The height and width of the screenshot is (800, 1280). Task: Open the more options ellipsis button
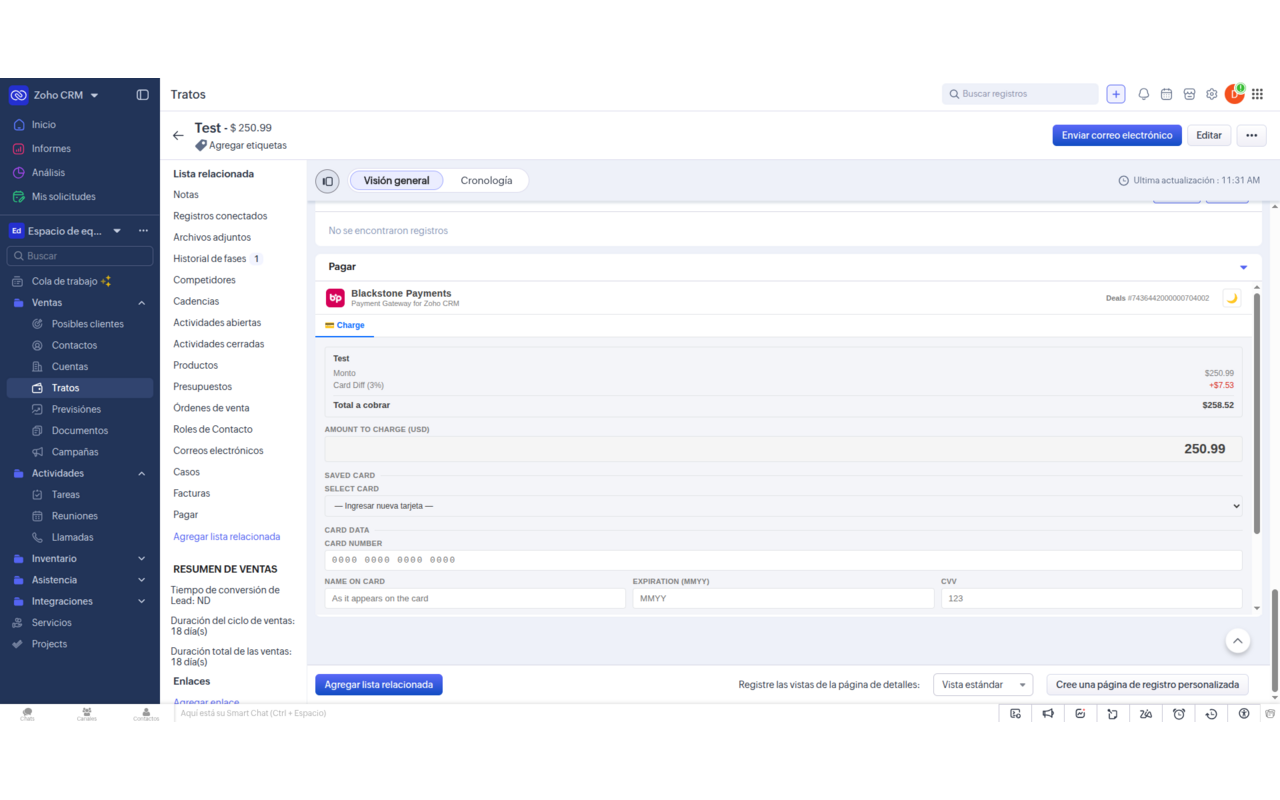click(x=1252, y=135)
